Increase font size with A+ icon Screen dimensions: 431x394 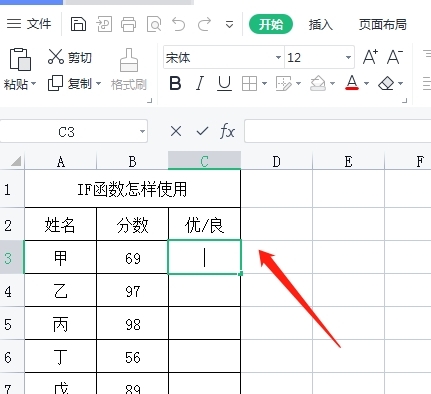tap(370, 57)
